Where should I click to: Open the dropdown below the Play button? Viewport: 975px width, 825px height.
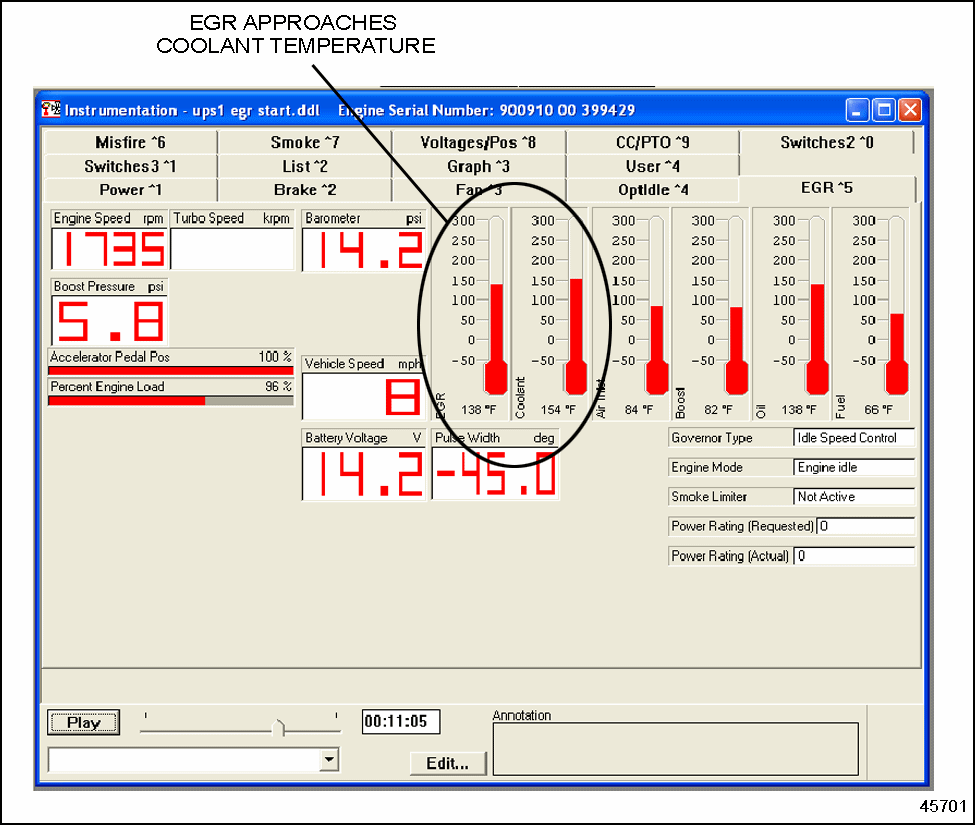[x=329, y=761]
